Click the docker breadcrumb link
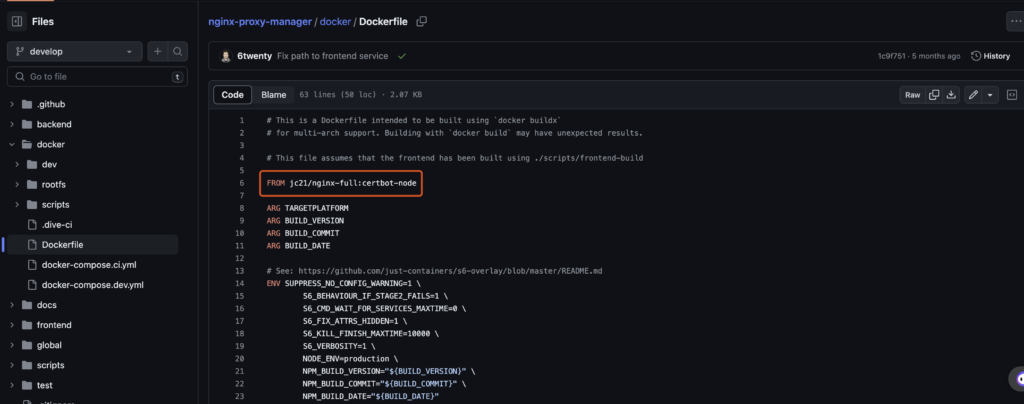Viewport: 1024px width, 404px height. coord(335,22)
